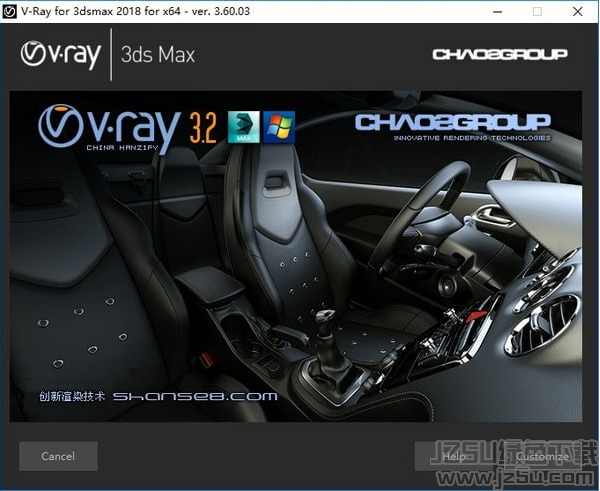The width and height of the screenshot is (600, 491).
Task: Click the V-Ray icon in title bar
Action: click(x=12, y=12)
